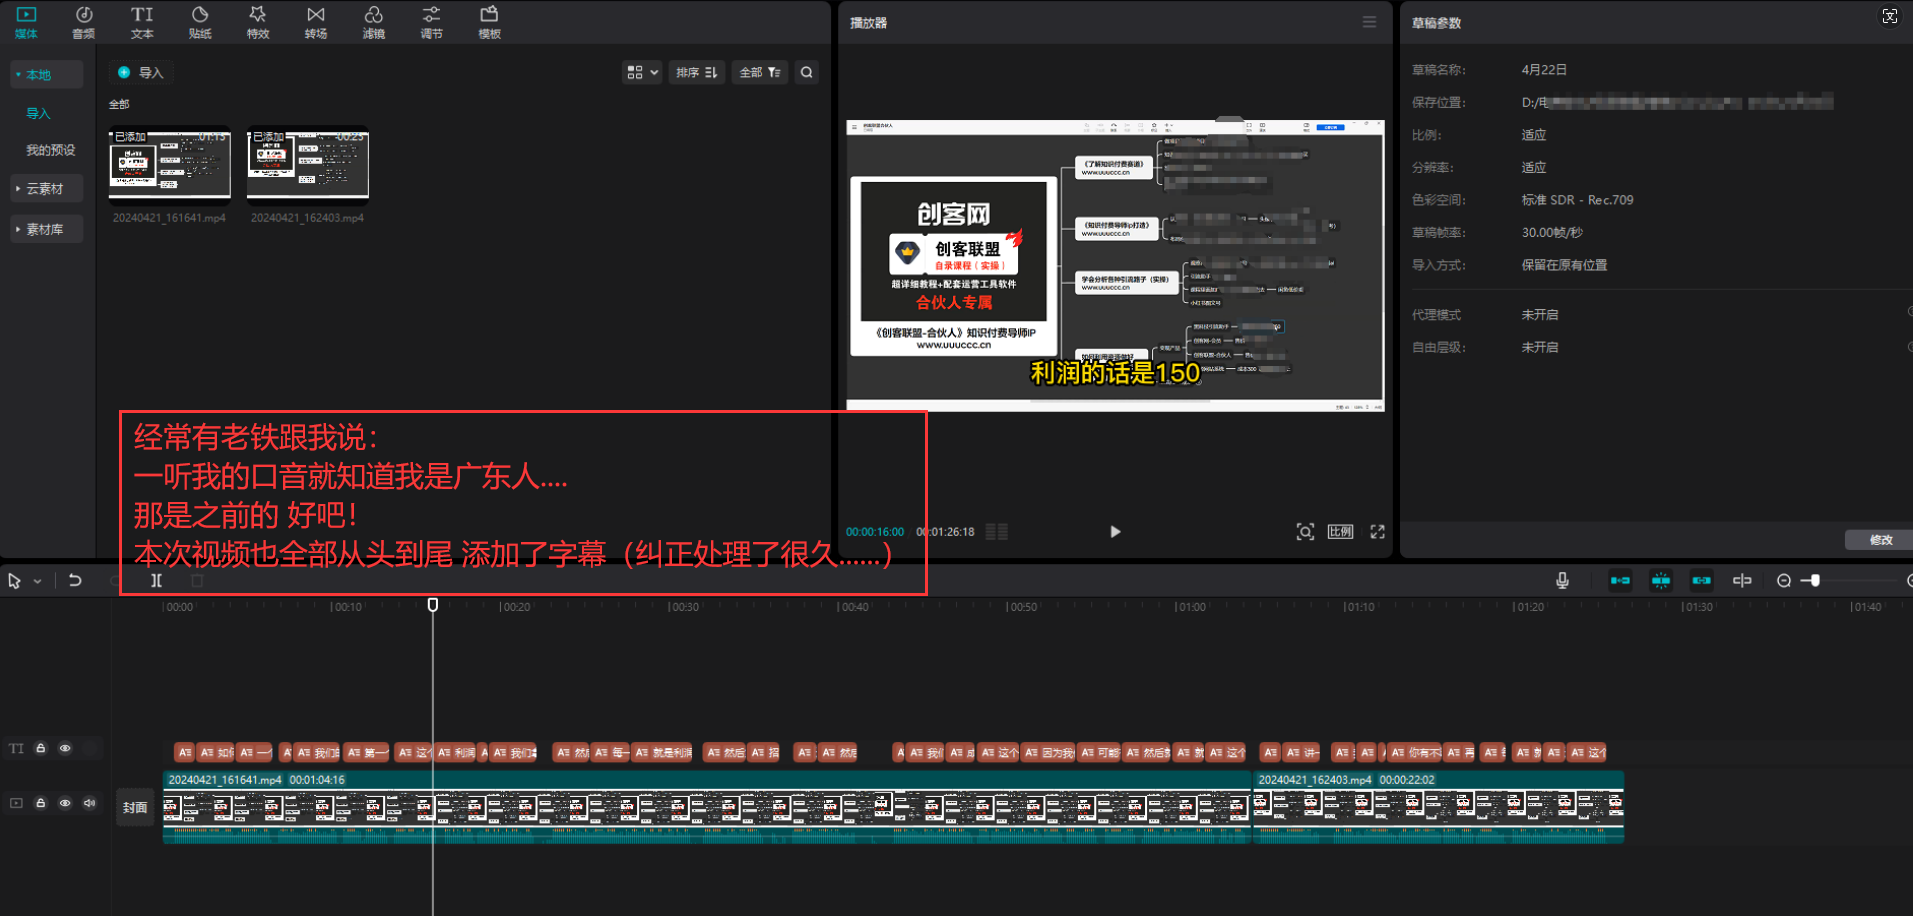Select the 文本 (Text) panel
Screen dimensions: 1913x916
[141, 22]
